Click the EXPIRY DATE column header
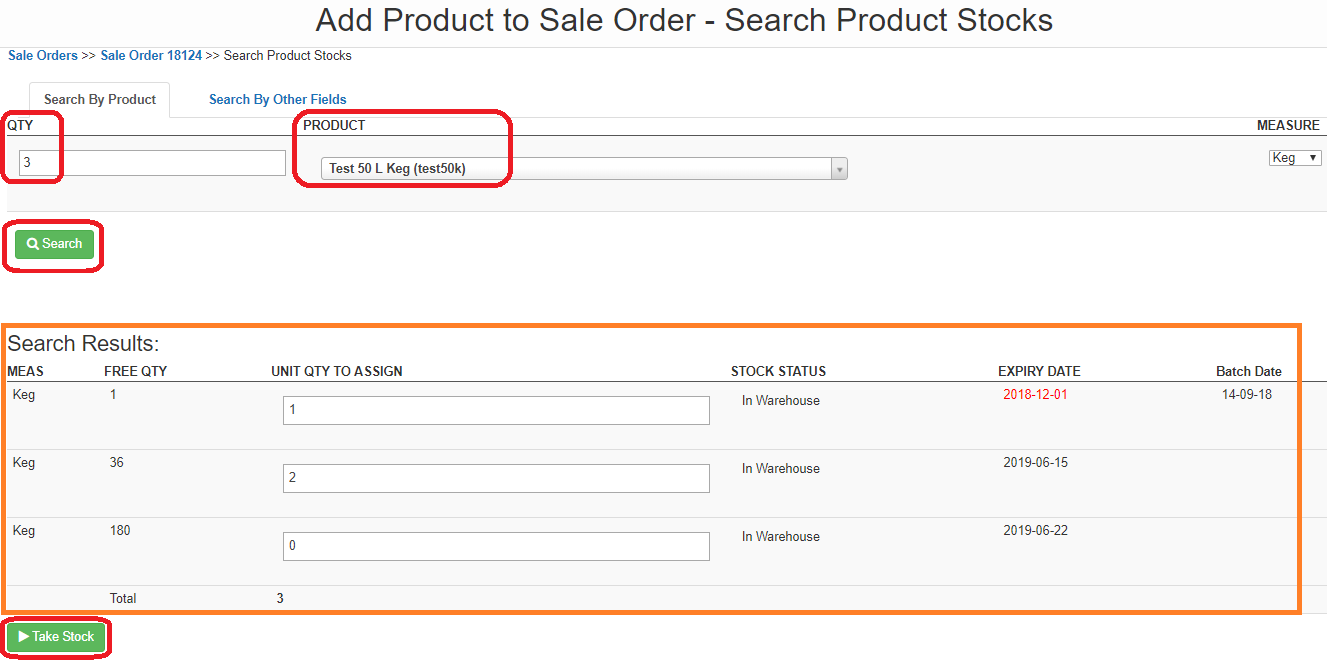The width and height of the screenshot is (1327, 660). pos(1039,372)
